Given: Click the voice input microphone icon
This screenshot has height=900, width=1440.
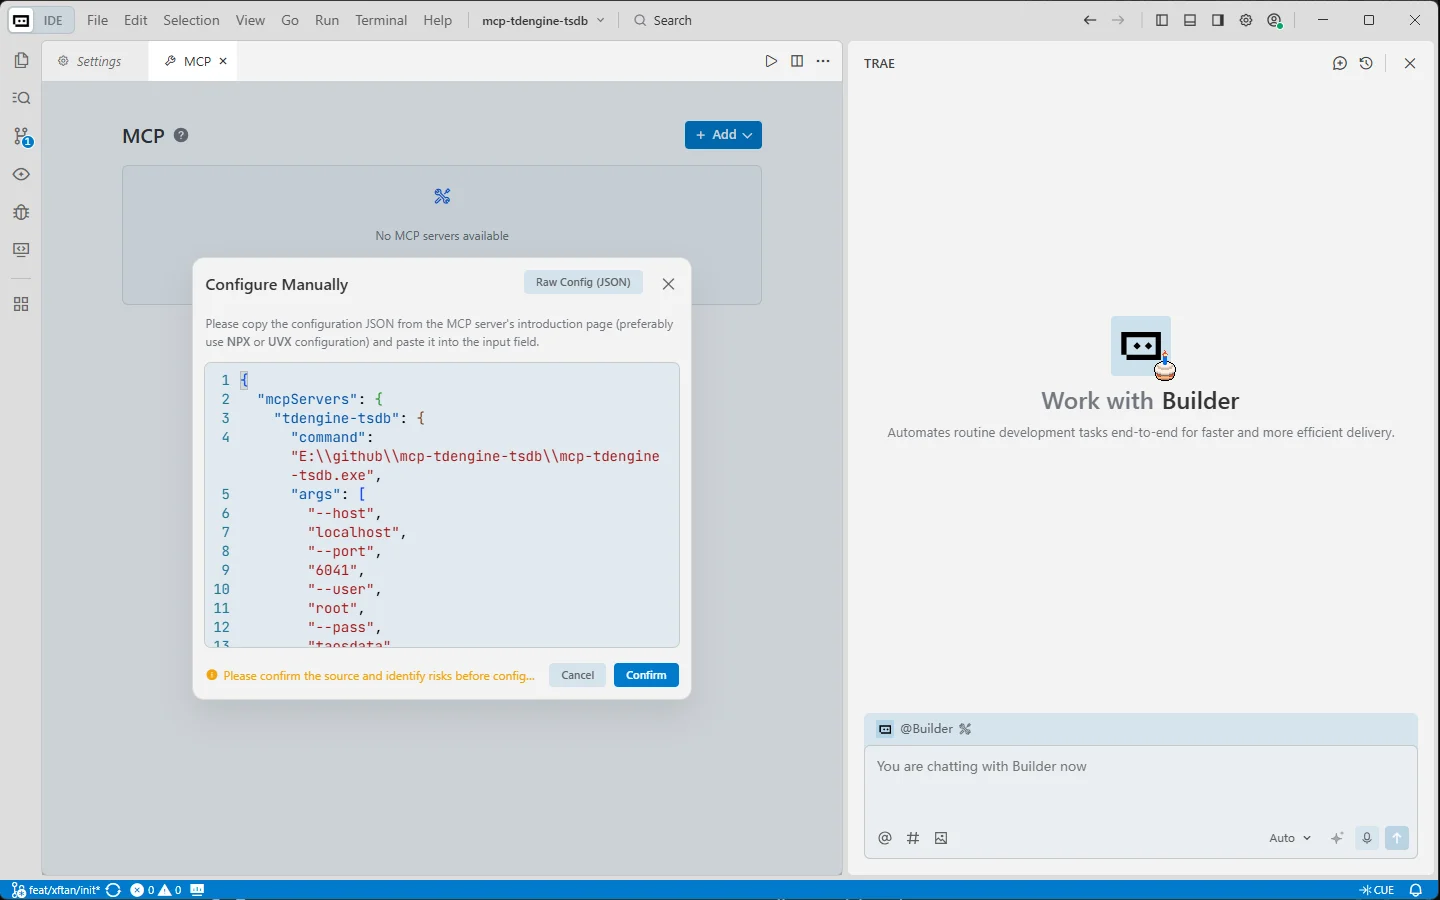Looking at the screenshot, I should pyautogui.click(x=1367, y=838).
